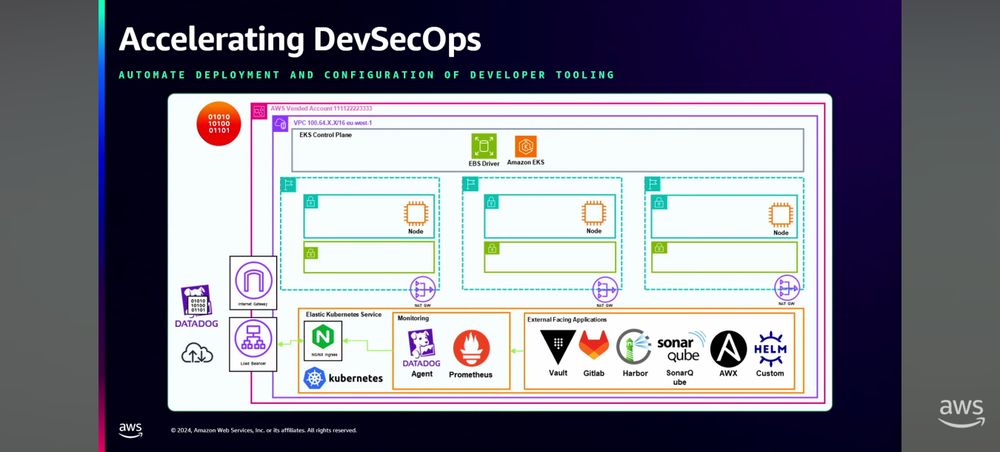Click the red binary code circle icon
Viewport: 1000px width, 452px height.
[x=219, y=124]
